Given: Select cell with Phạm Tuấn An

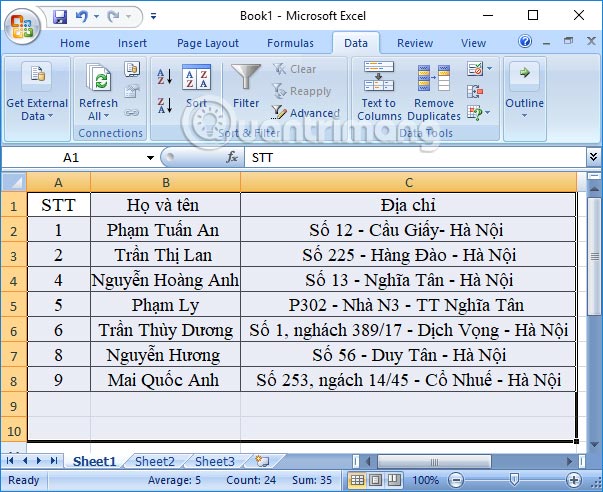Looking at the screenshot, I should tap(166, 230).
